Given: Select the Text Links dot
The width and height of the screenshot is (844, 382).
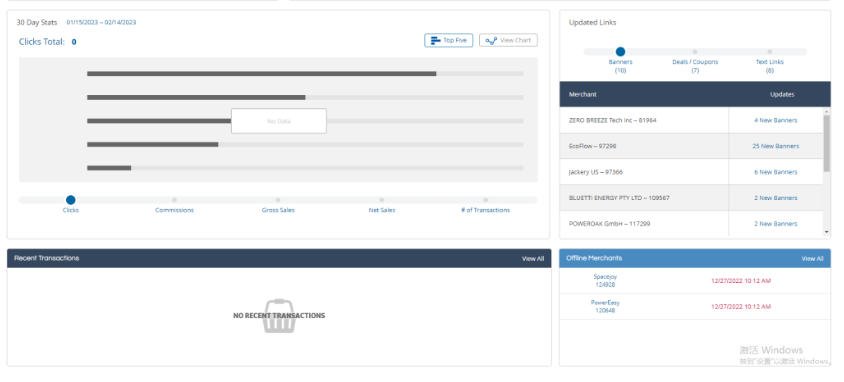Looking at the screenshot, I should 770,52.
